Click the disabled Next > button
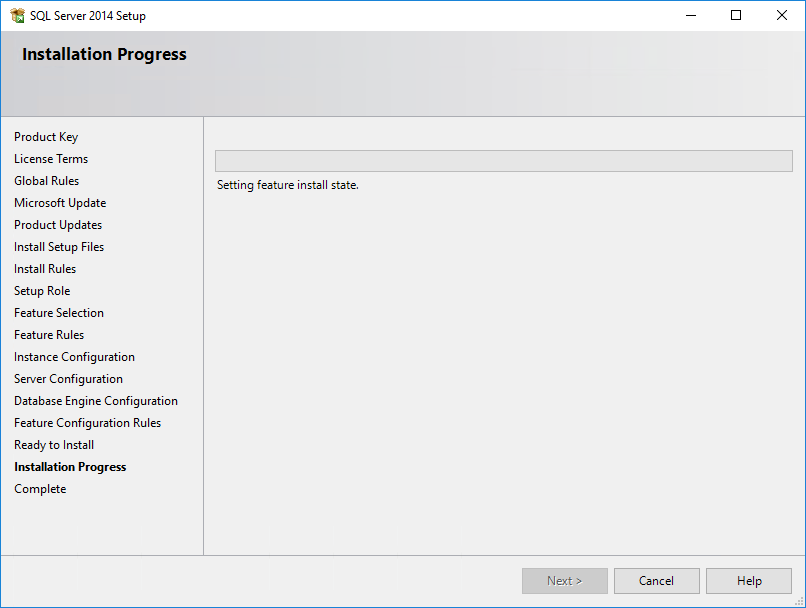The width and height of the screenshot is (806, 608). (564, 581)
